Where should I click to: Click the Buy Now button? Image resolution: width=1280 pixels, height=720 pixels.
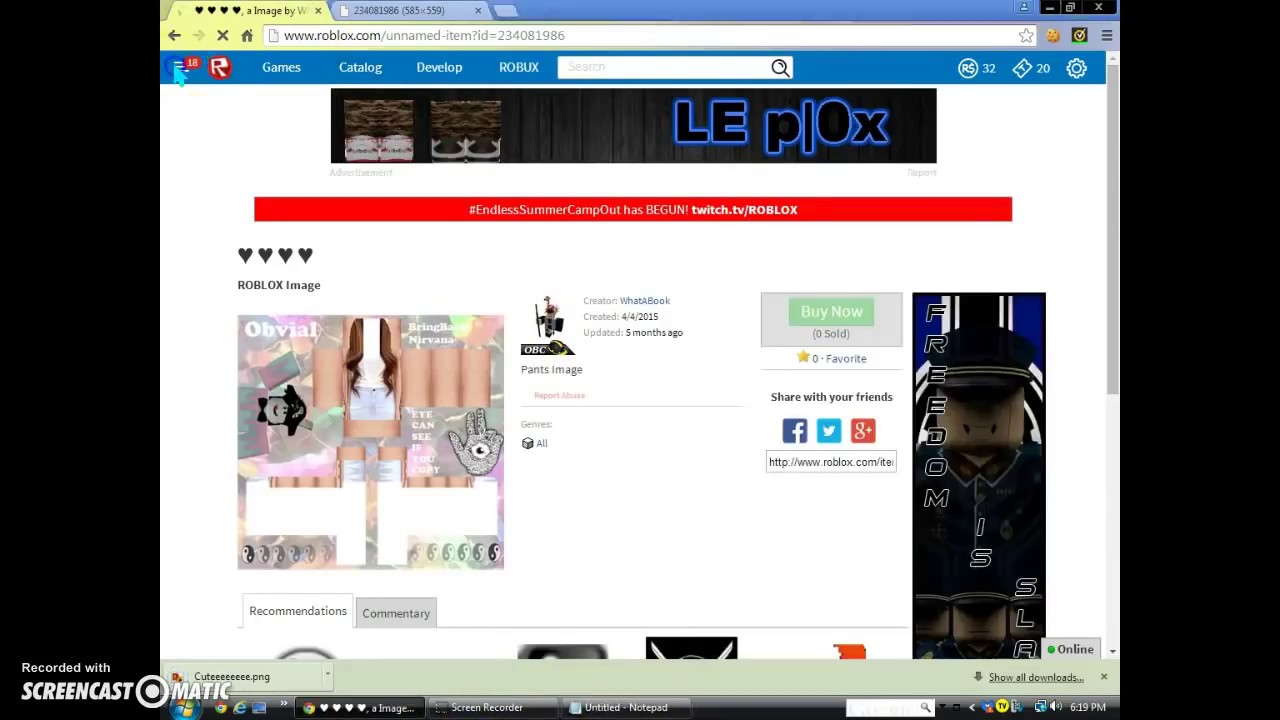pos(831,312)
